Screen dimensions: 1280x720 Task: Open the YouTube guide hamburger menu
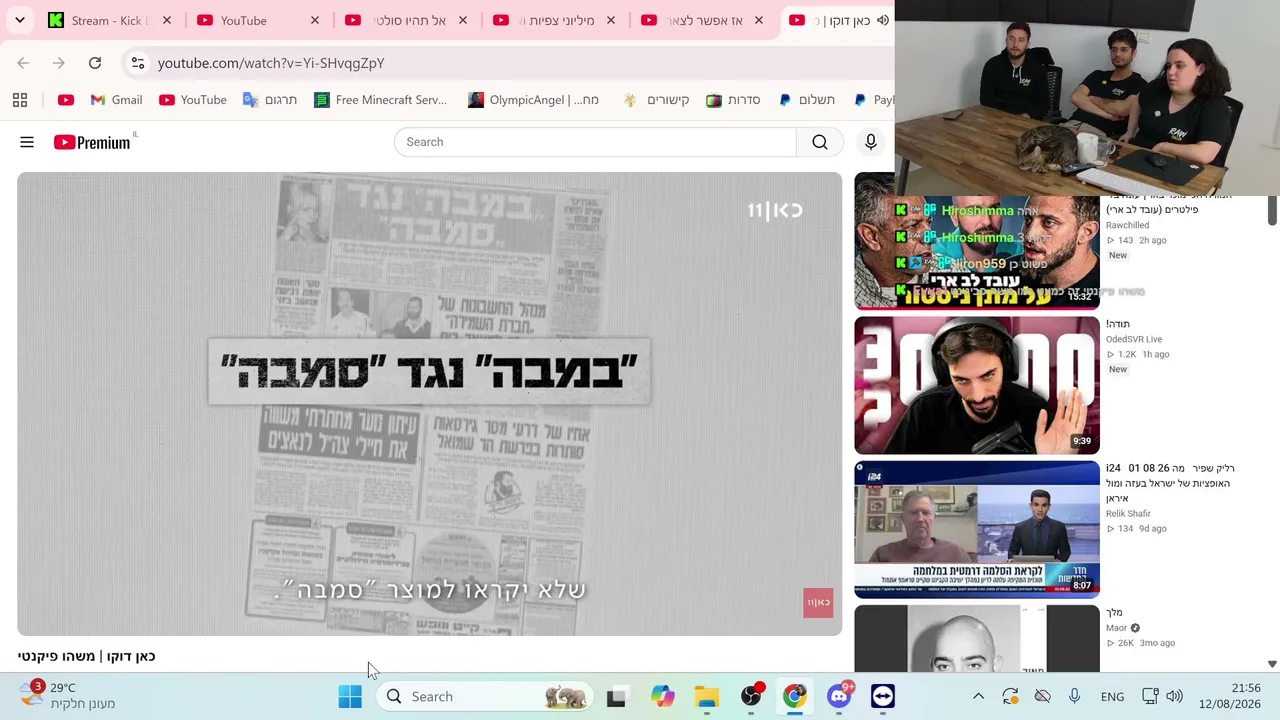click(27, 142)
